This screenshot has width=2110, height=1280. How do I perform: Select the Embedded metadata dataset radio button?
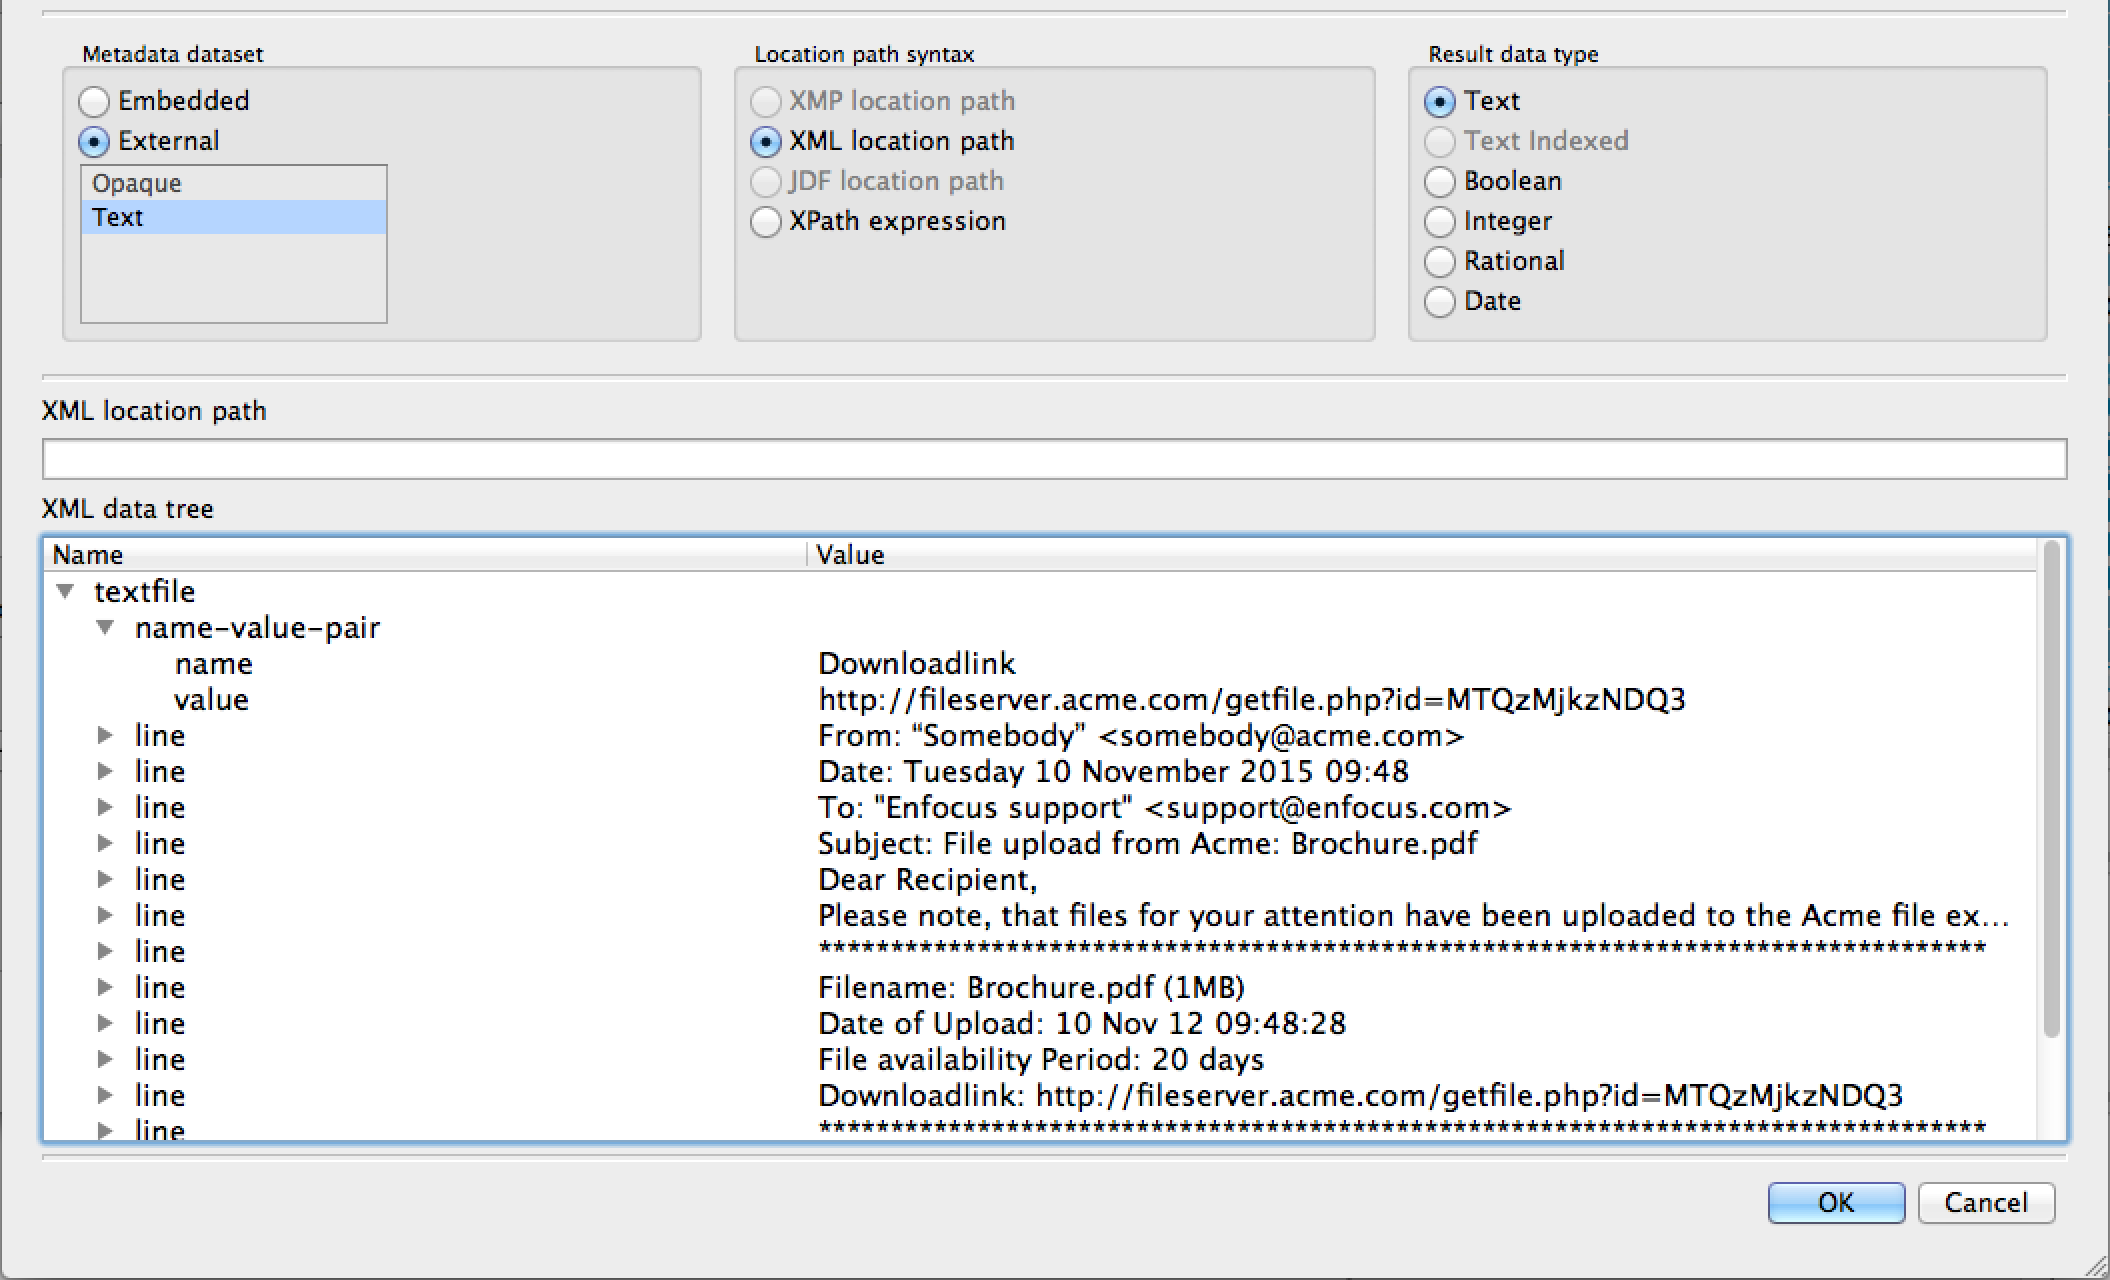(x=94, y=101)
